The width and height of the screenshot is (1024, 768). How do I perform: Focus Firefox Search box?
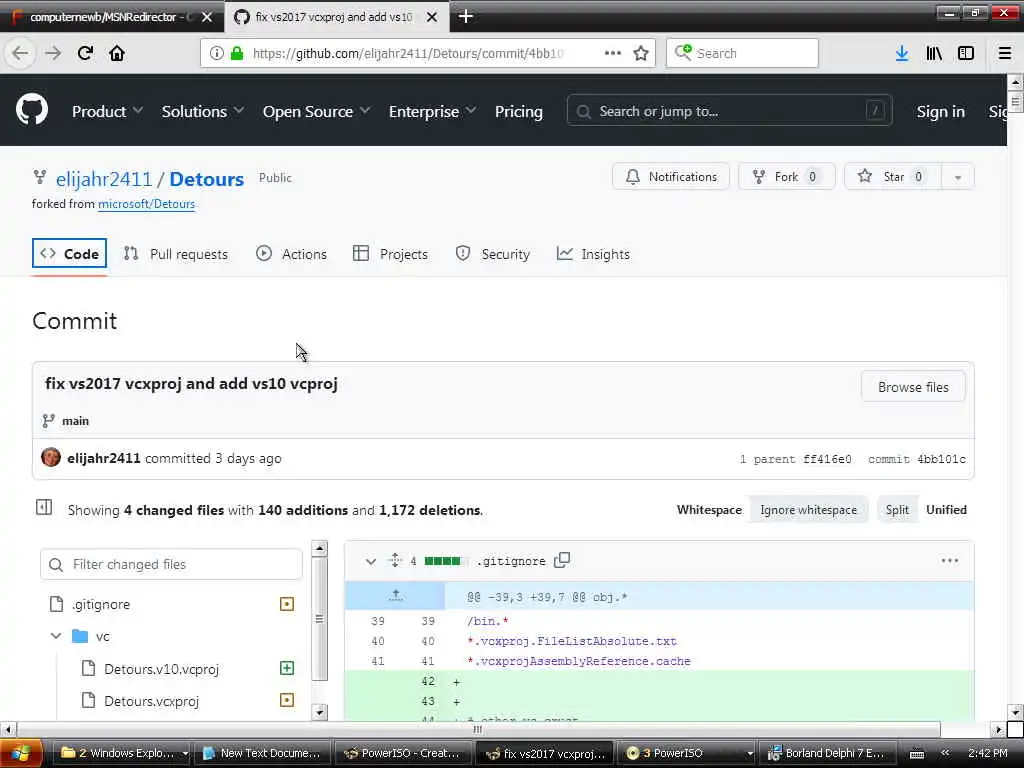tap(742, 53)
